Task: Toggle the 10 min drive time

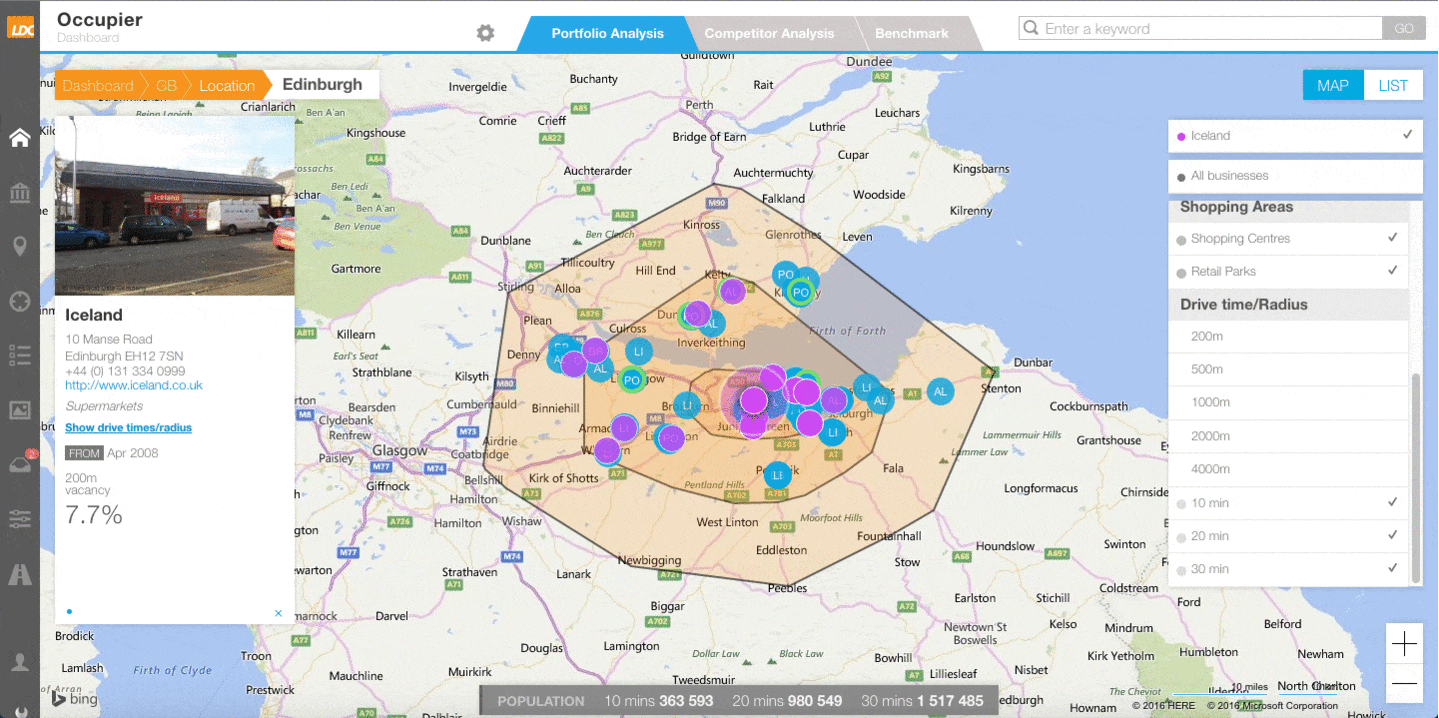Action: [1289, 504]
